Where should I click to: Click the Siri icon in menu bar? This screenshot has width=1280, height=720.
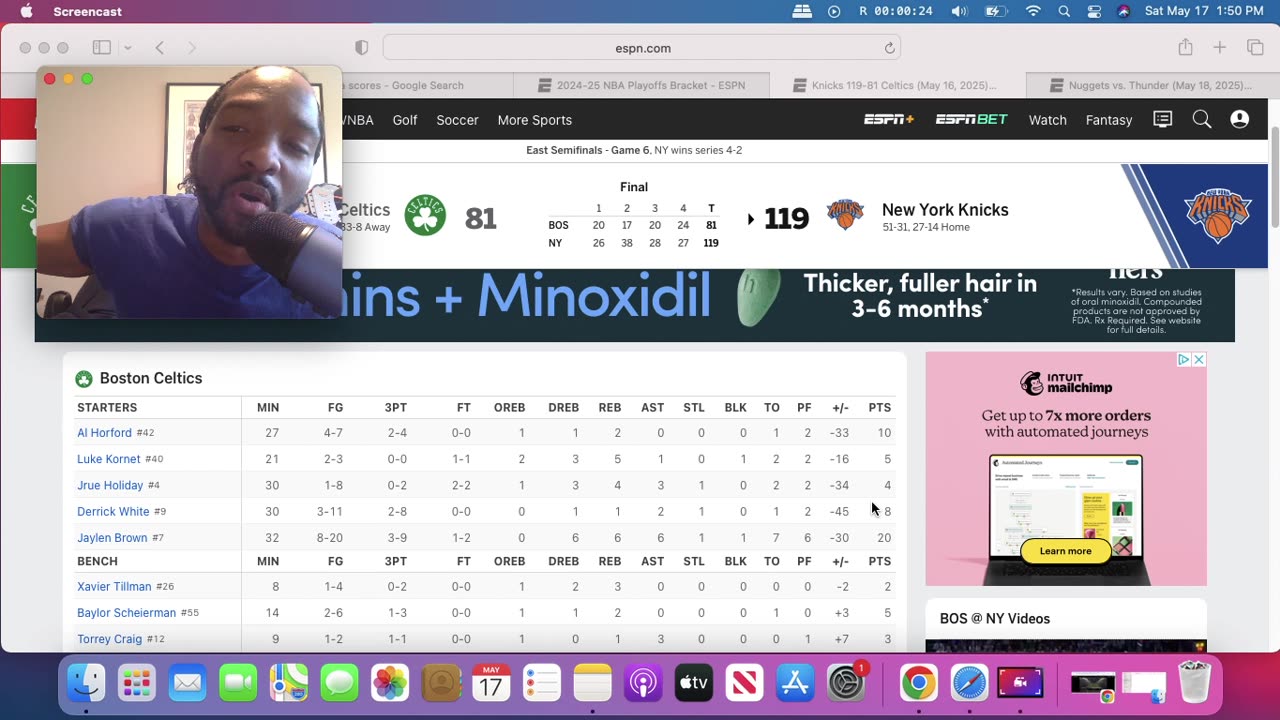(x=1123, y=11)
